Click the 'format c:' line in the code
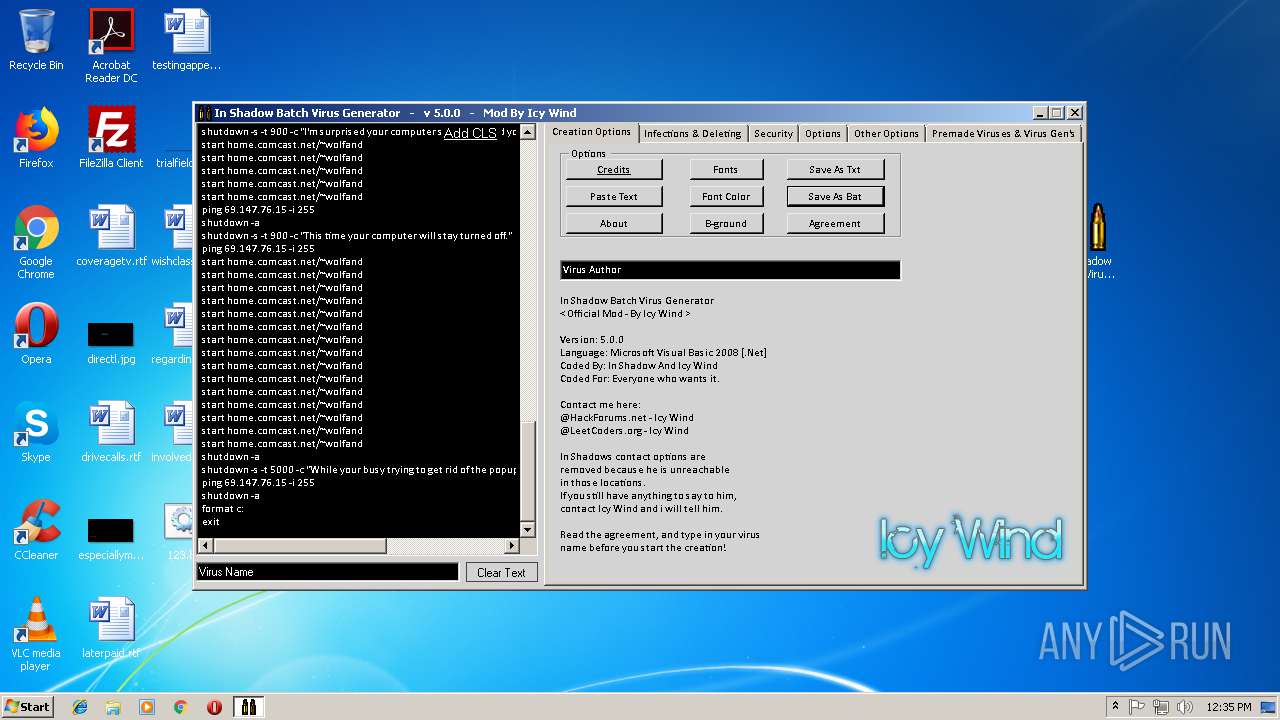 222,509
